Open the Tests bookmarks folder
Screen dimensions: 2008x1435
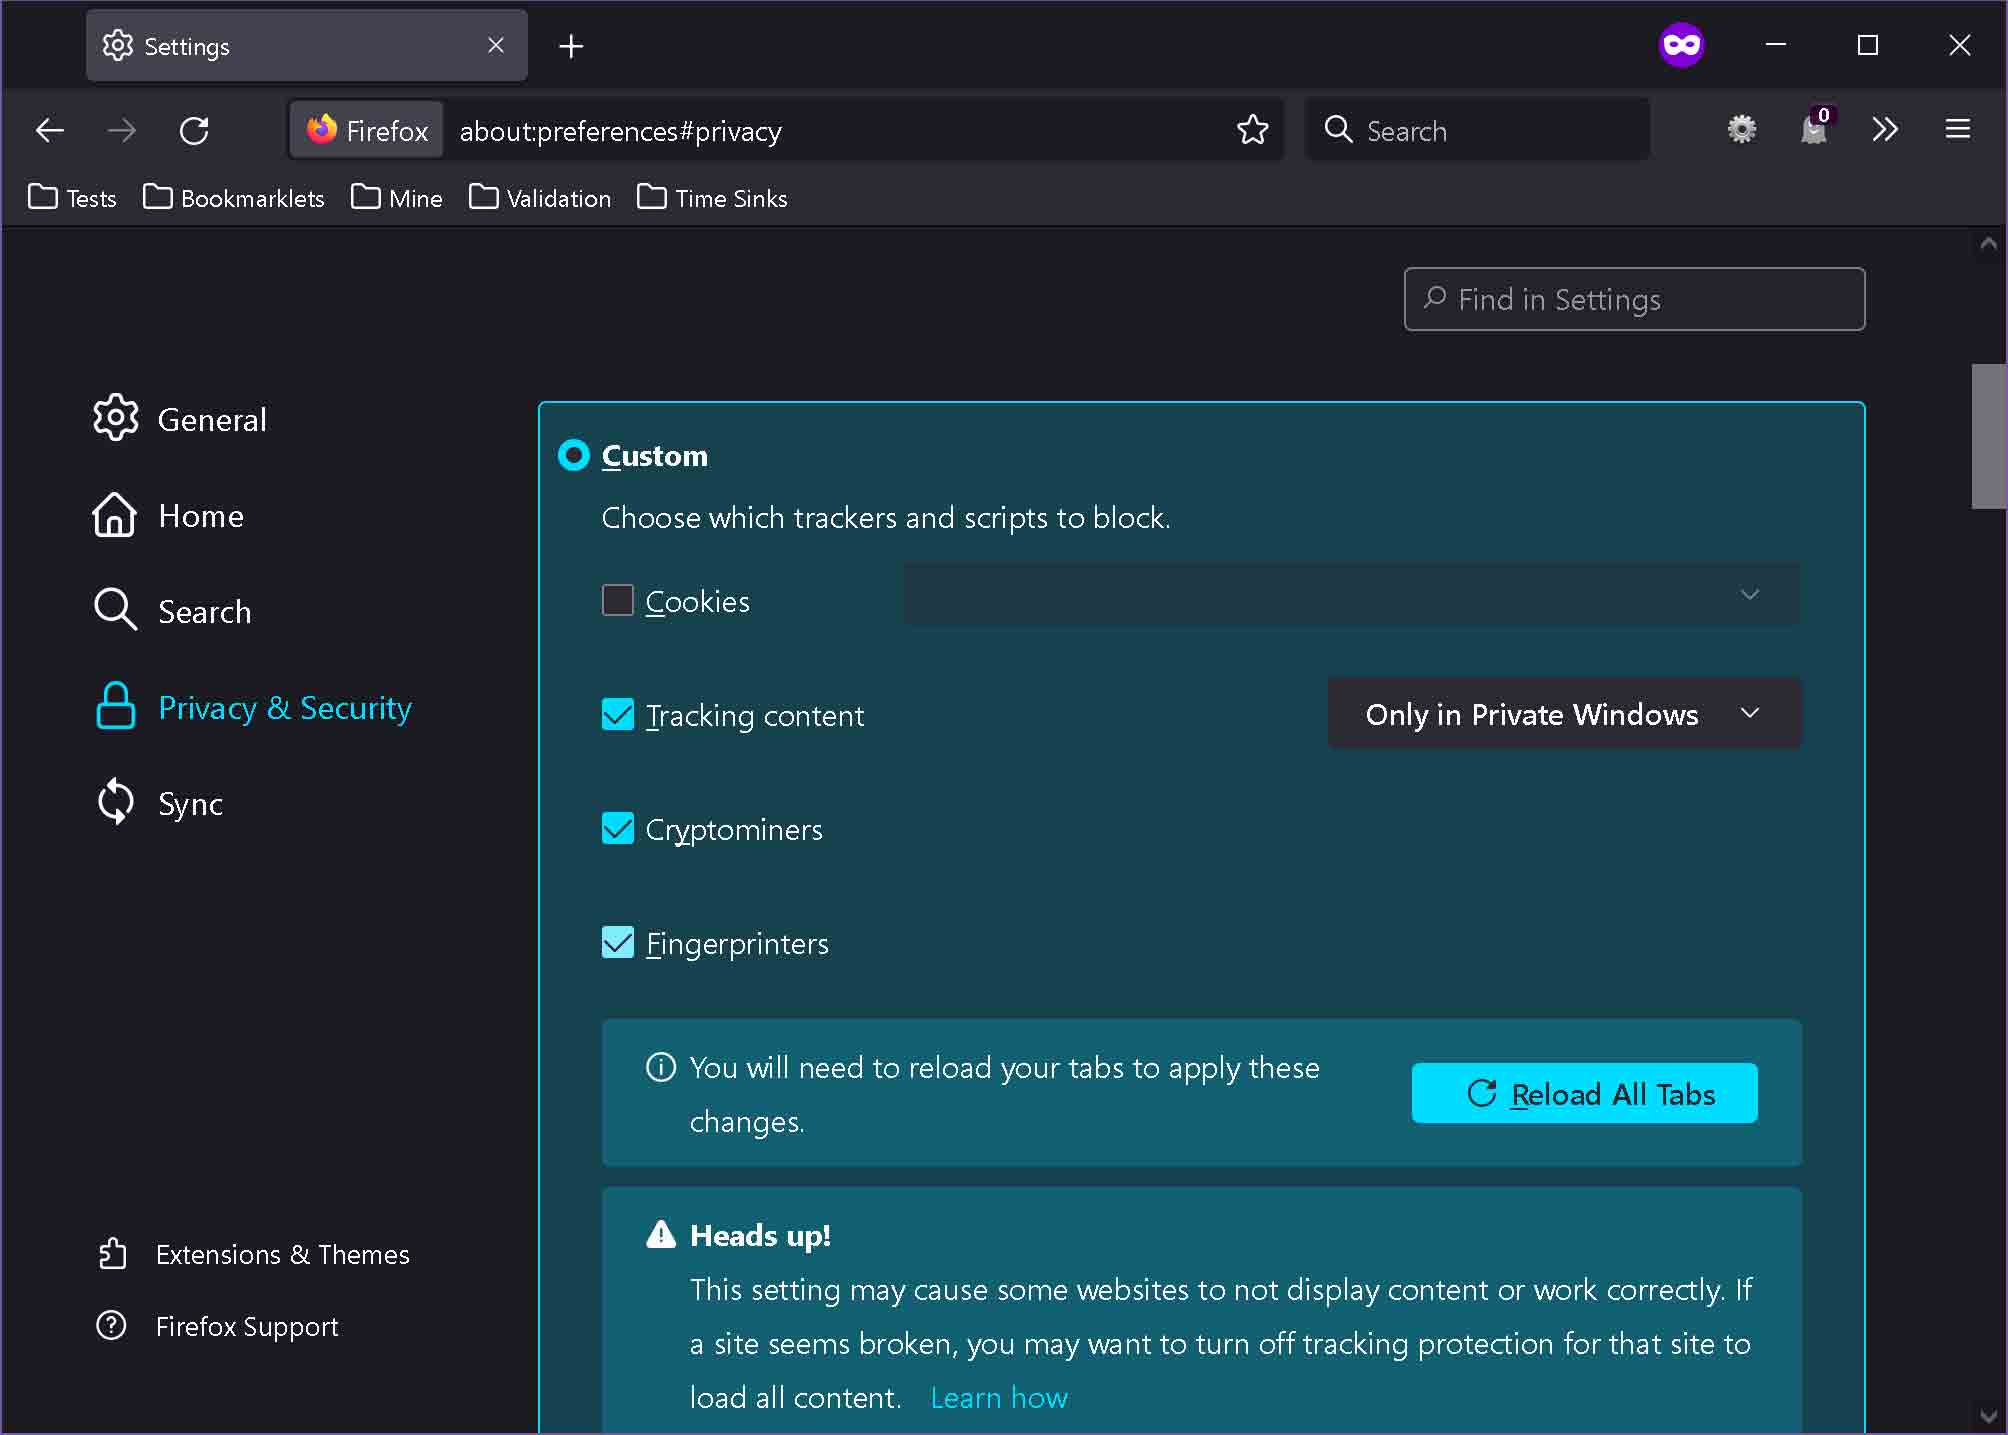tap(72, 198)
